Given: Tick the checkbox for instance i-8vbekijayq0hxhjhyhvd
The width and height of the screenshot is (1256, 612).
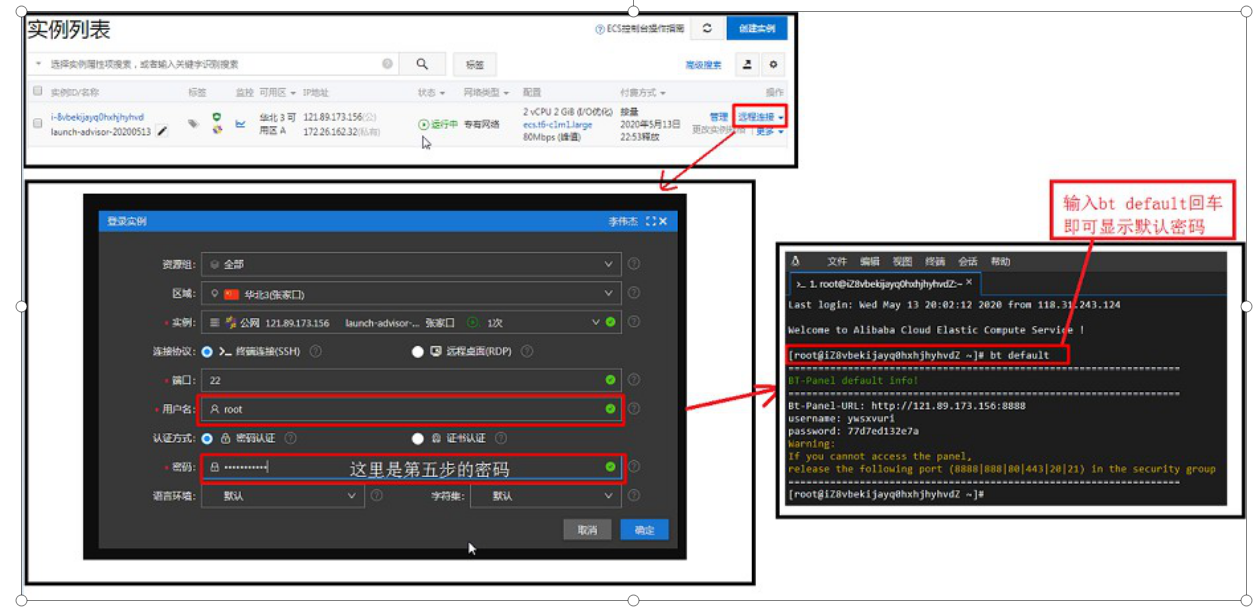Looking at the screenshot, I should coord(38,118).
